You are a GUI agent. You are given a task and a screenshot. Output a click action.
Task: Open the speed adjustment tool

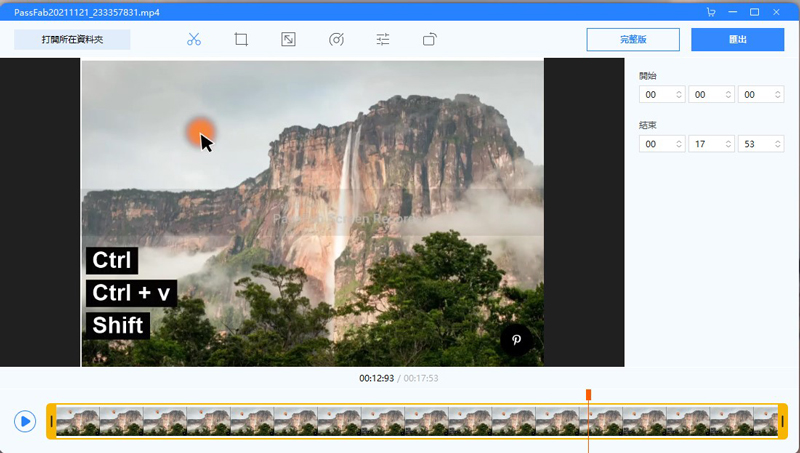coord(336,40)
